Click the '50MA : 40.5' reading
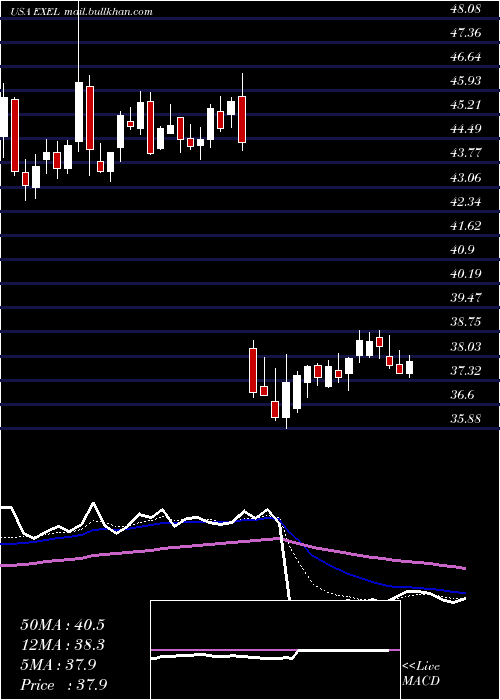This screenshot has height=700, width=500. click(62, 625)
